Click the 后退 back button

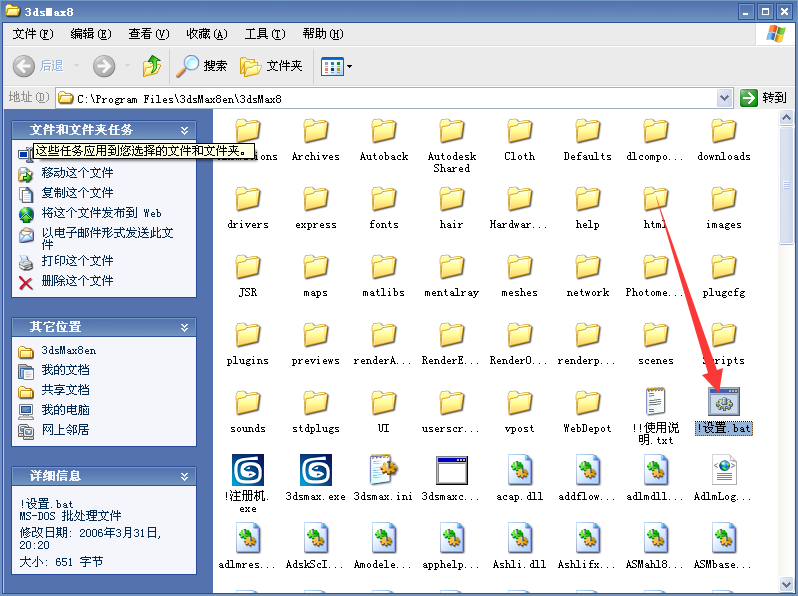pos(38,66)
